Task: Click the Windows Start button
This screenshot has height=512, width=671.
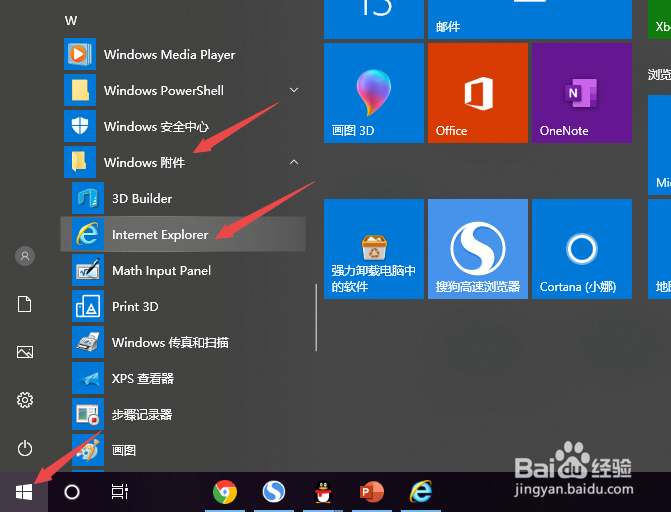Action: tap(24, 492)
